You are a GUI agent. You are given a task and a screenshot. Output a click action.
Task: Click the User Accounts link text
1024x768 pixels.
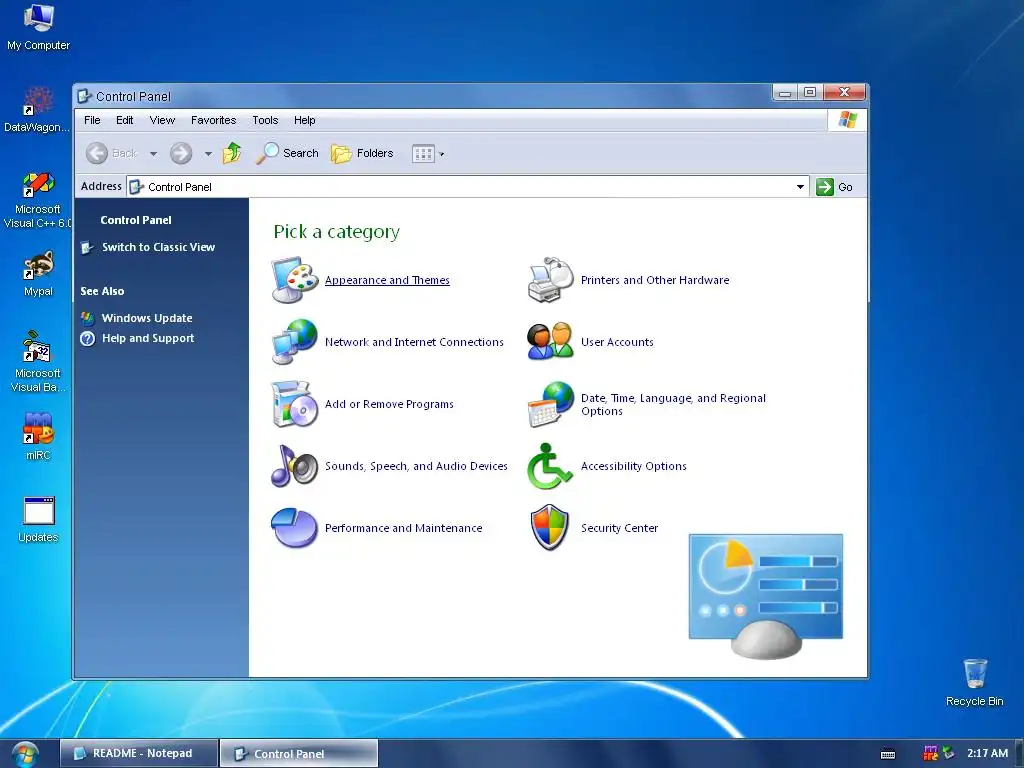coord(617,342)
